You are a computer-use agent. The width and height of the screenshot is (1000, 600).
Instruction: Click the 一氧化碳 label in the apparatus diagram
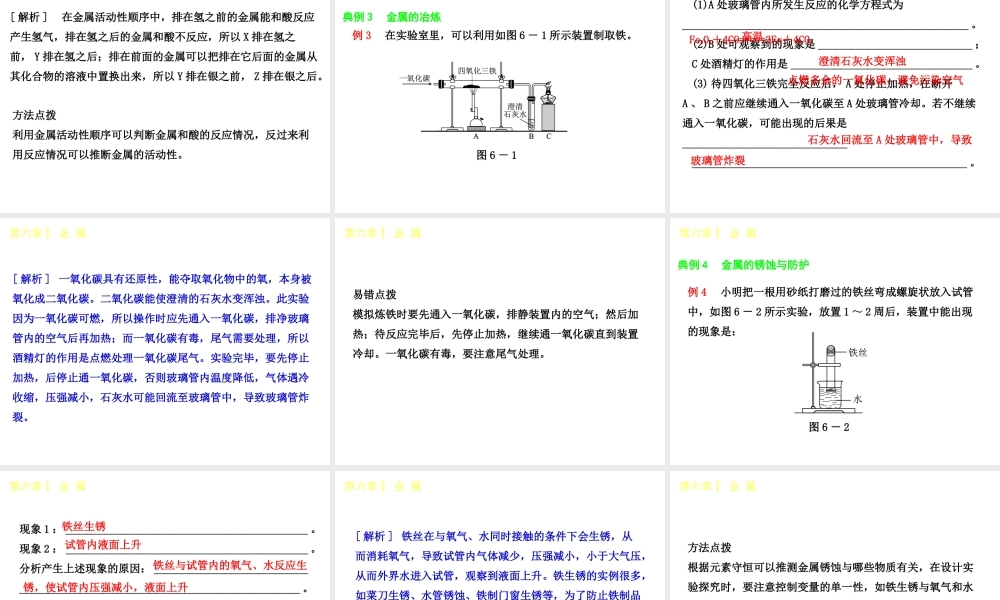click(415, 78)
